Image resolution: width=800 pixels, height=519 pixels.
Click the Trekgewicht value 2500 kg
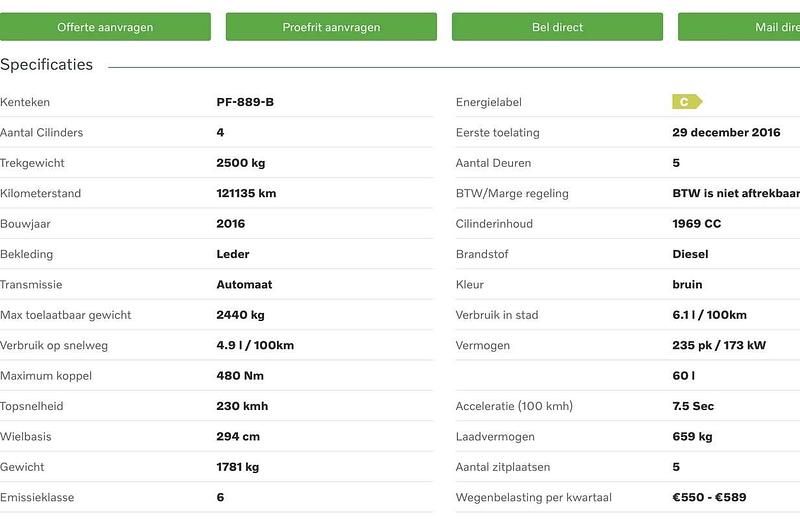[x=240, y=163]
